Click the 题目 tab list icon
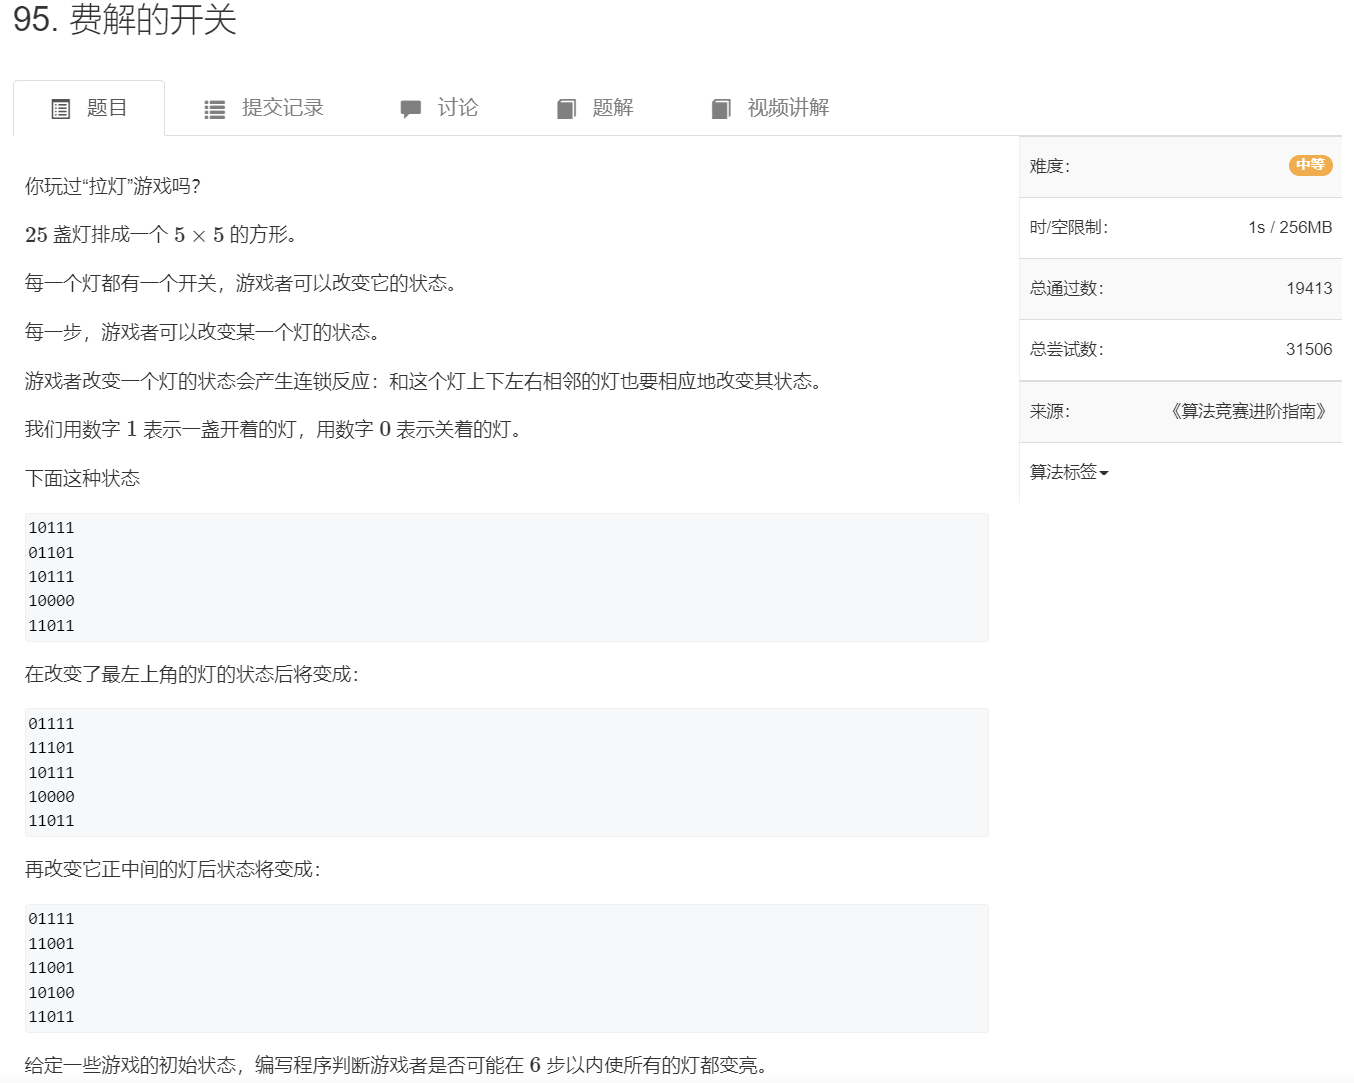 click(61, 109)
